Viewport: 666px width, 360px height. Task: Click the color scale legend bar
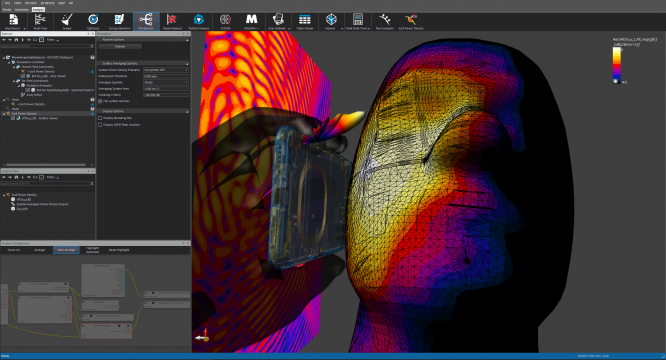(x=616, y=65)
